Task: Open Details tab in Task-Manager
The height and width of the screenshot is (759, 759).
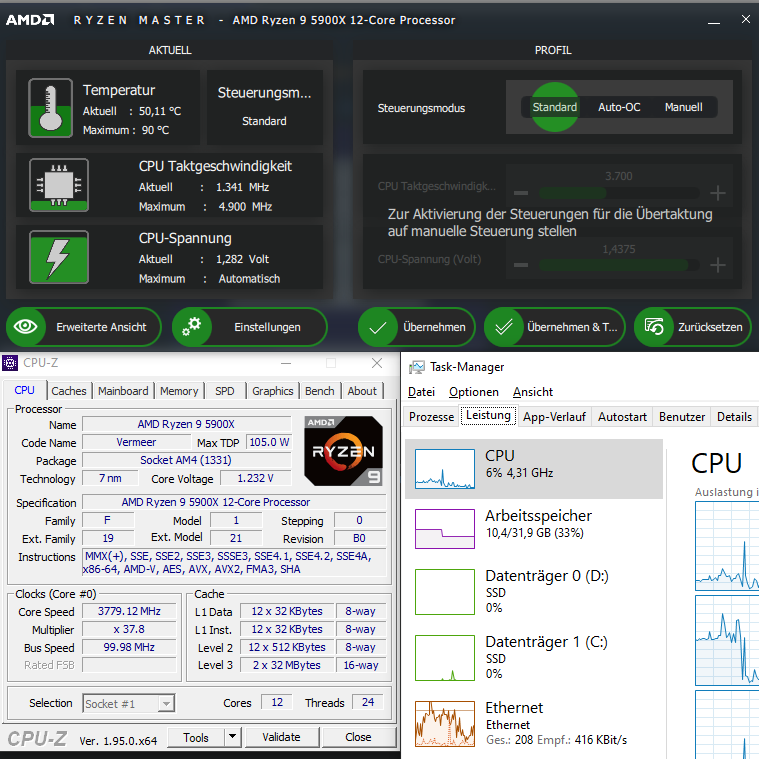Action: pos(734,416)
